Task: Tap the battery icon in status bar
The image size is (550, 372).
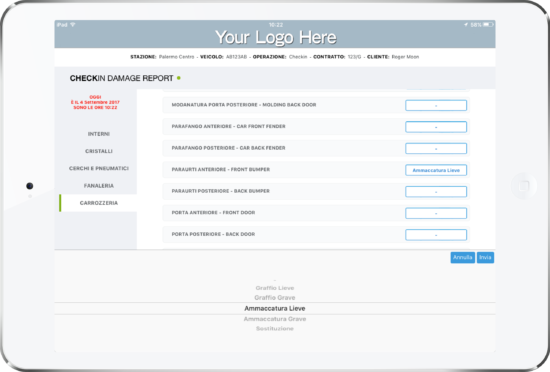Action: tap(488, 25)
